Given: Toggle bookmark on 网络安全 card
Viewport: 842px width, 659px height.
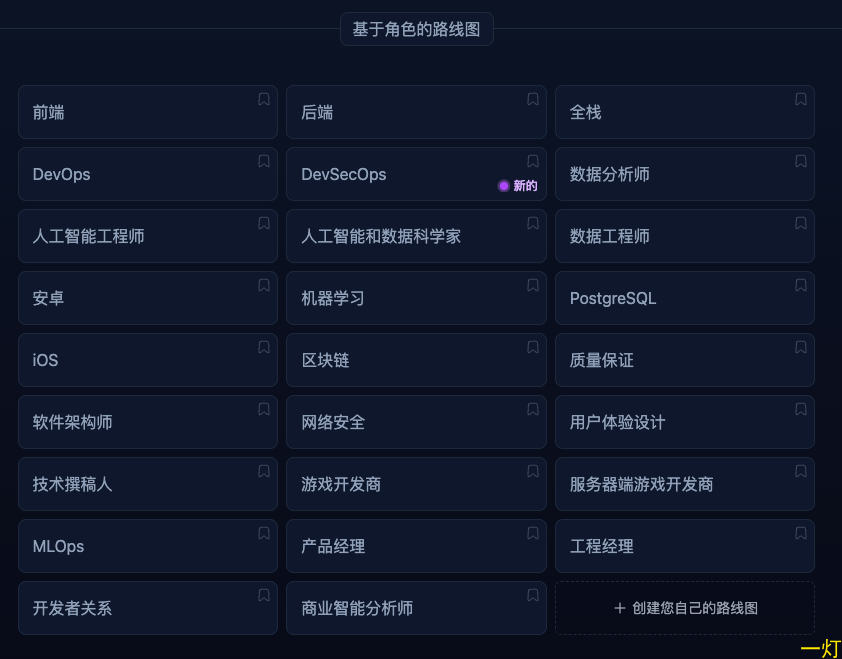Looking at the screenshot, I should pyautogui.click(x=533, y=409).
